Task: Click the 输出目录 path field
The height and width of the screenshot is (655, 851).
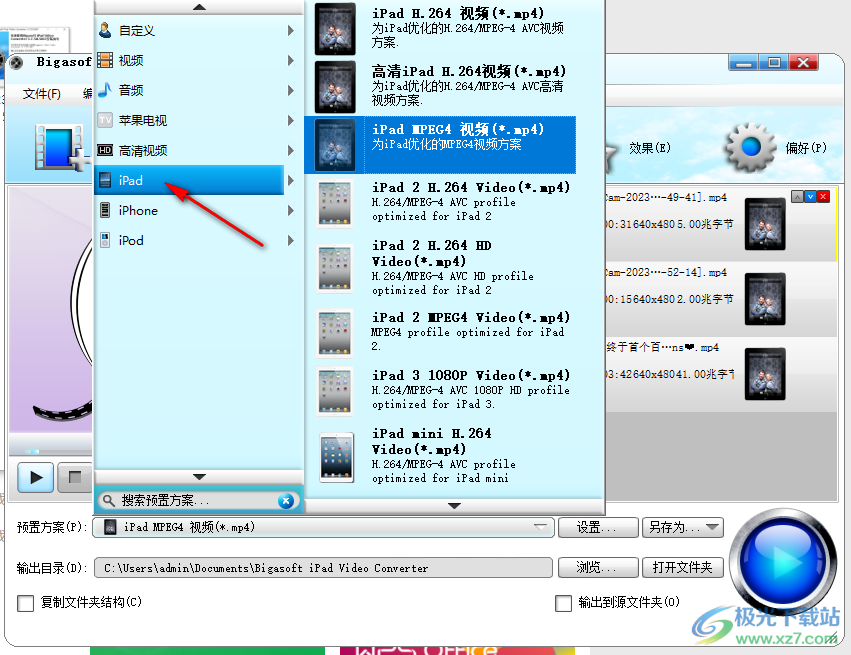Action: [x=323, y=568]
